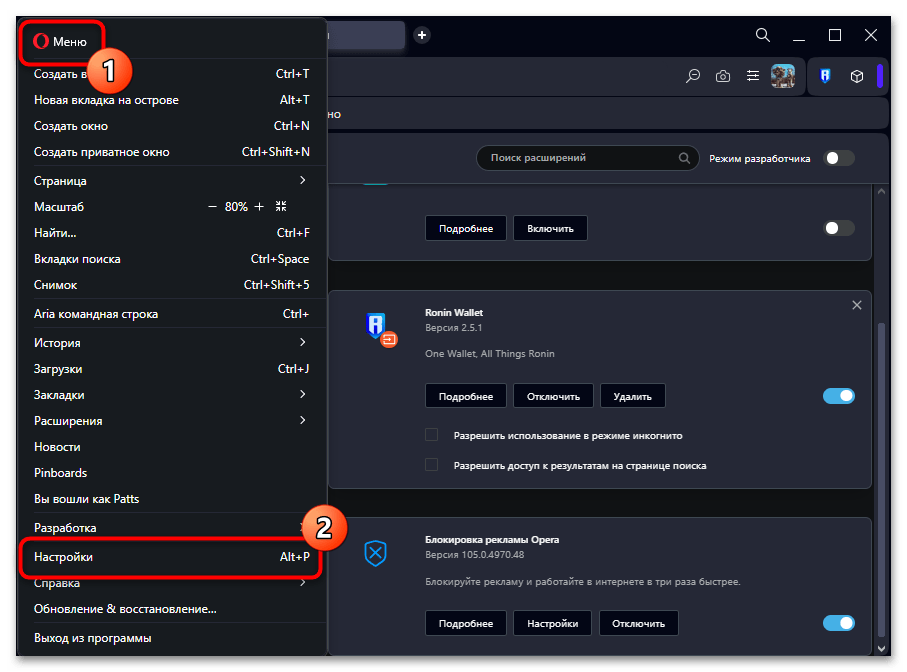Open Найти... menu entry
This screenshot has width=907, height=672.
(x=172, y=232)
